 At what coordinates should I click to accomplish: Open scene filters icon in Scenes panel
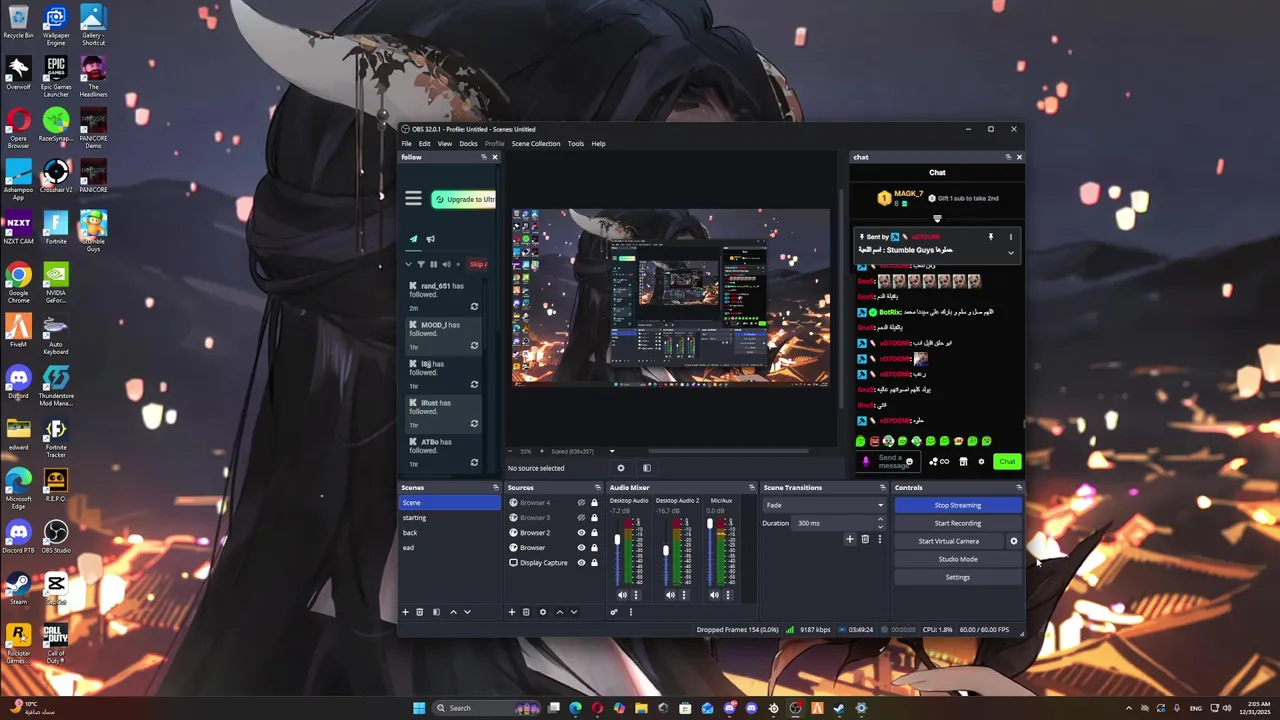(436, 612)
